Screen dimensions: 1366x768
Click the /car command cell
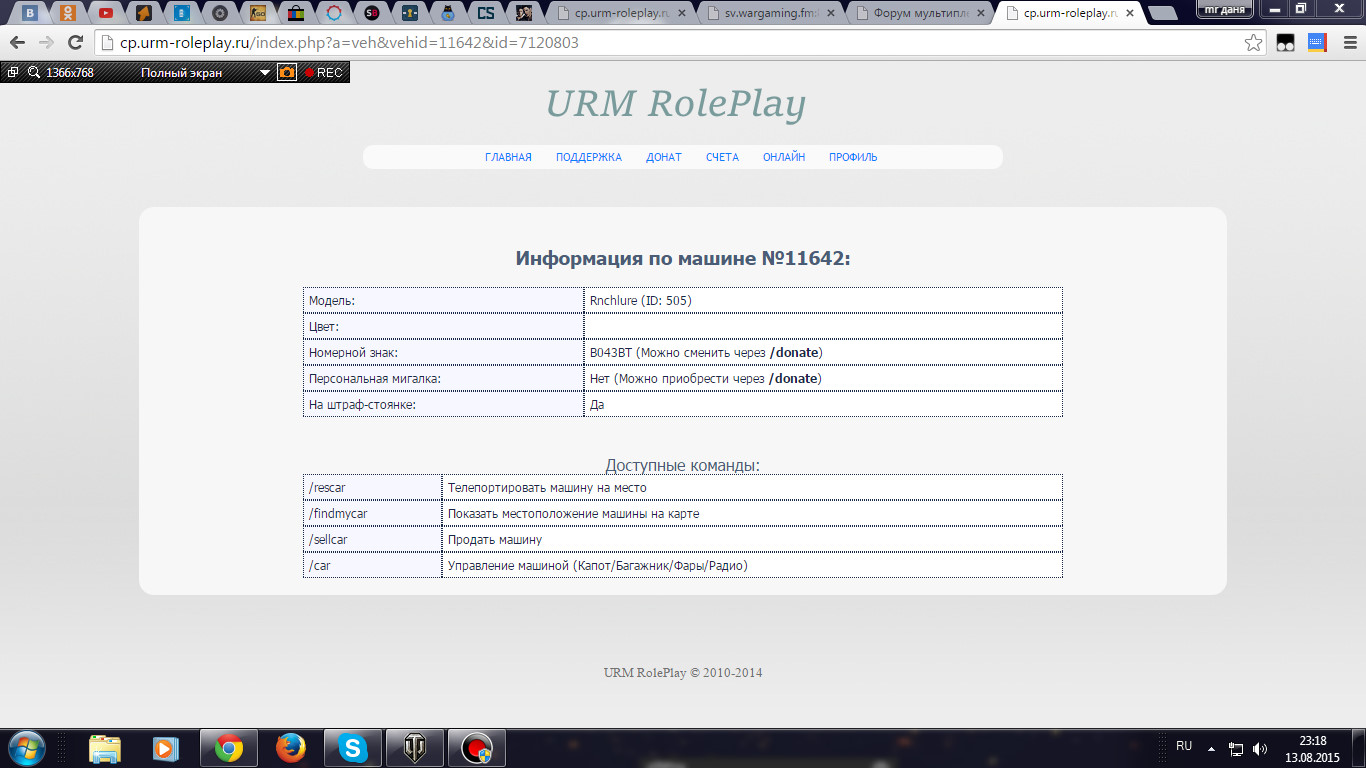tap(373, 565)
